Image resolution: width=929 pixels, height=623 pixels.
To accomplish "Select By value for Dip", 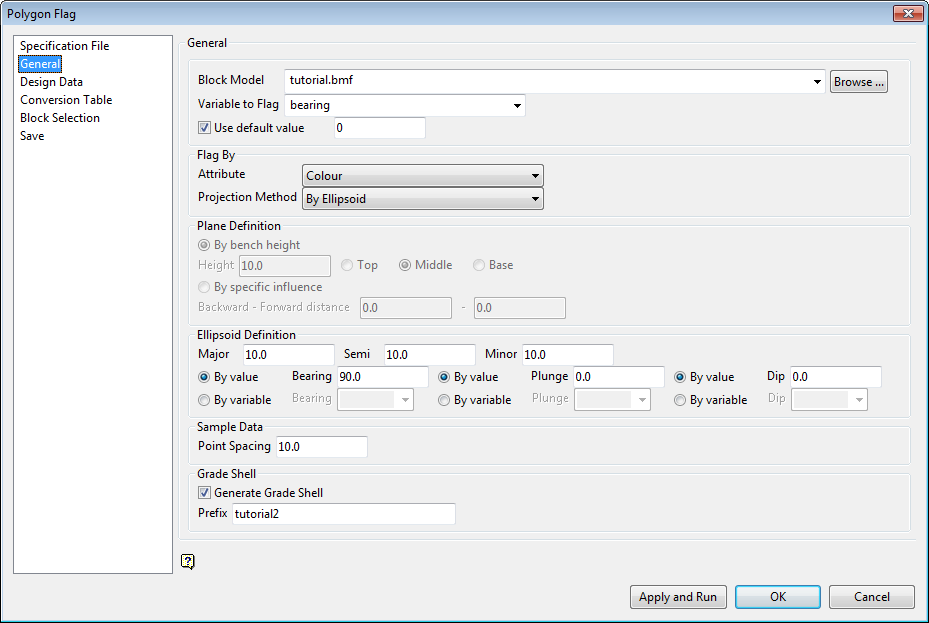I will tap(680, 376).
